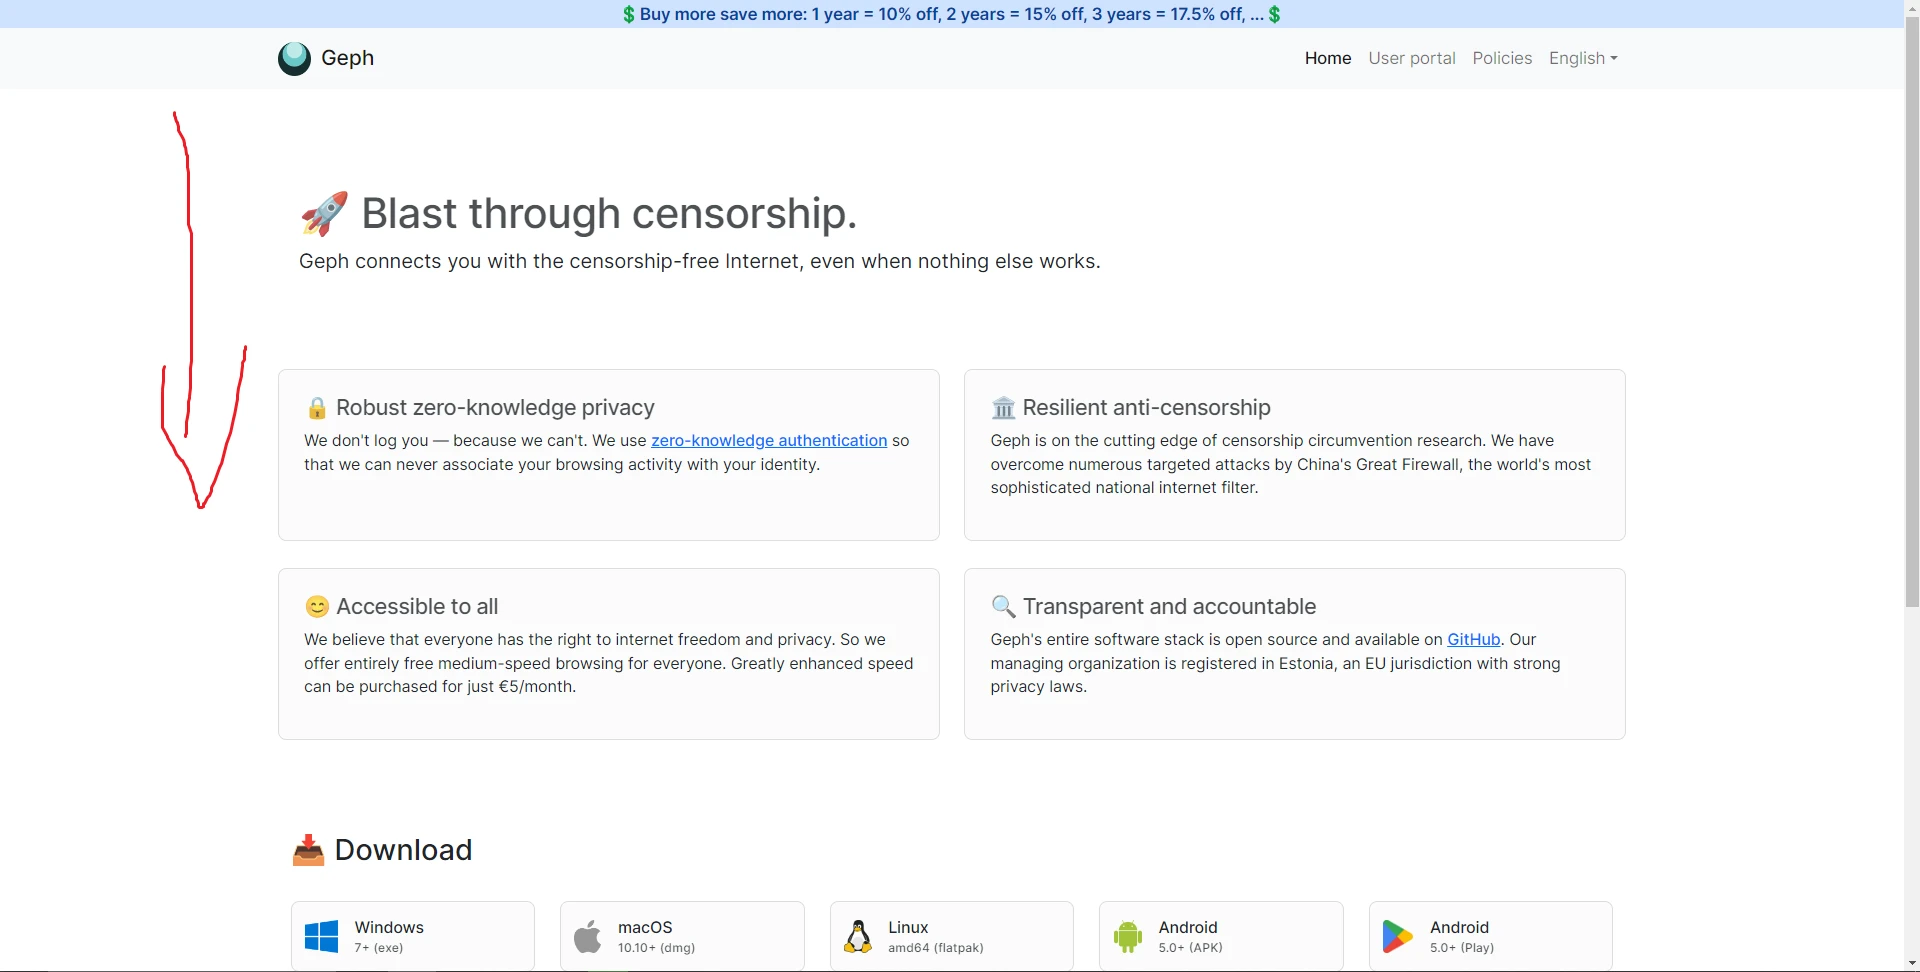Screen dimensions: 1920x972
Task: Click the rocket emoji icon
Action: pos(324,213)
